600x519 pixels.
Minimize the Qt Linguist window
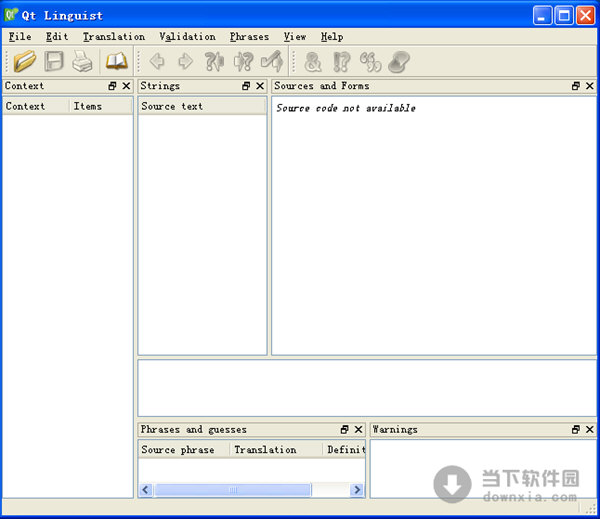click(543, 16)
